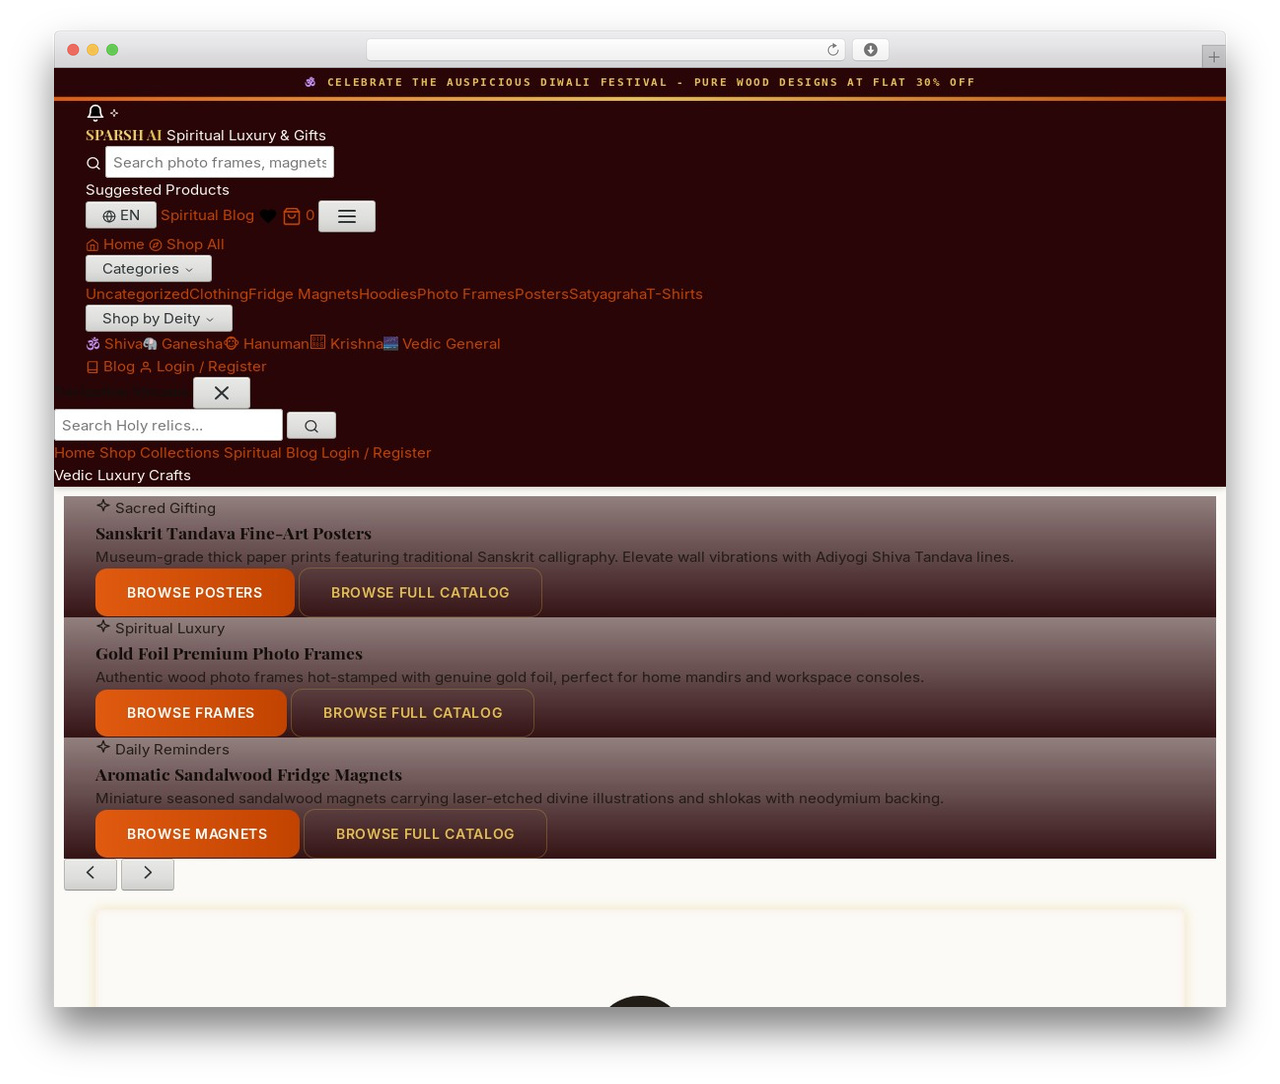Go to previous slide arrow
This screenshot has width=1280, height=1084.
(90, 873)
